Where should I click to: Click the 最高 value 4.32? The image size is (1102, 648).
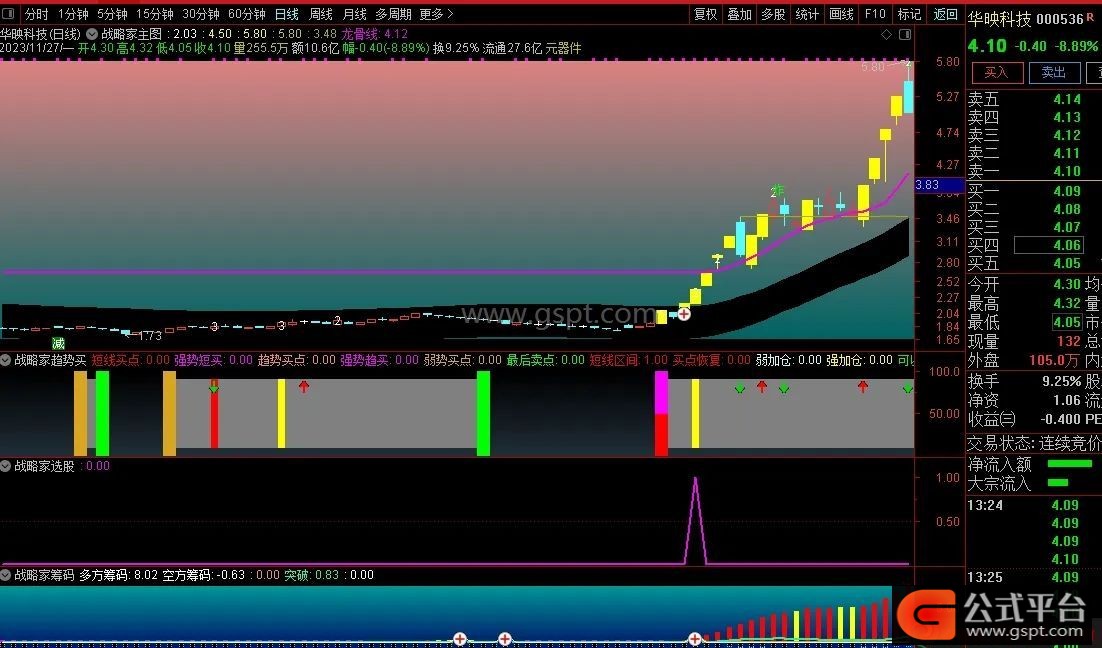pyautogui.click(x=1067, y=303)
